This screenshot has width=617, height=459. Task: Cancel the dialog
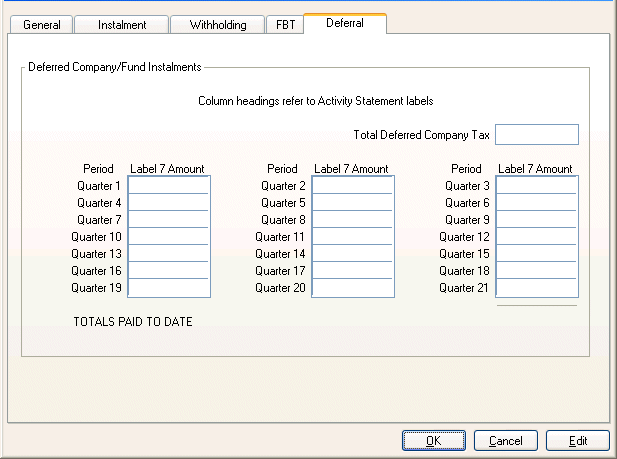click(x=506, y=441)
